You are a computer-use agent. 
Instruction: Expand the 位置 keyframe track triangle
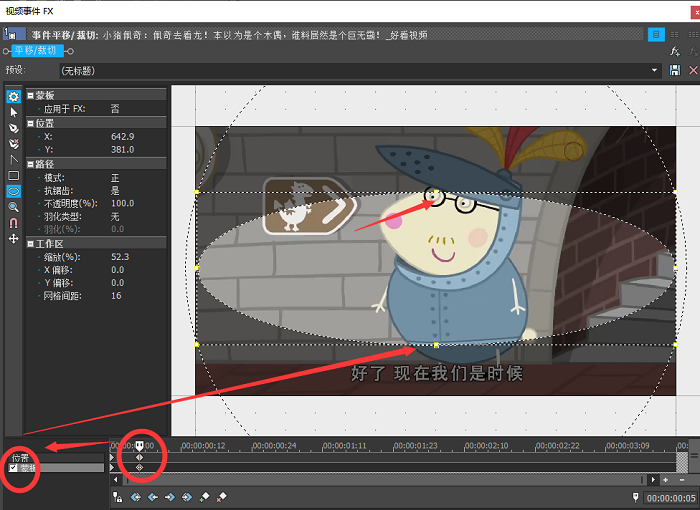pos(112,457)
